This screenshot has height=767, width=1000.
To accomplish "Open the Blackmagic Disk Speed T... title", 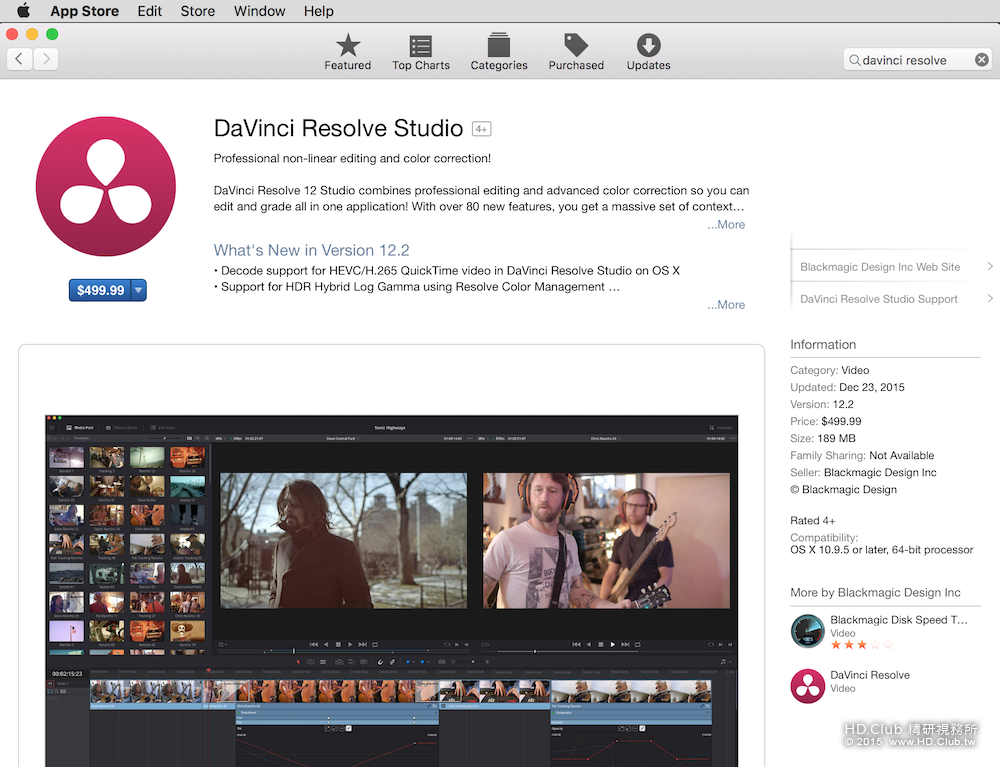I will pyautogui.click(x=899, y=620).
